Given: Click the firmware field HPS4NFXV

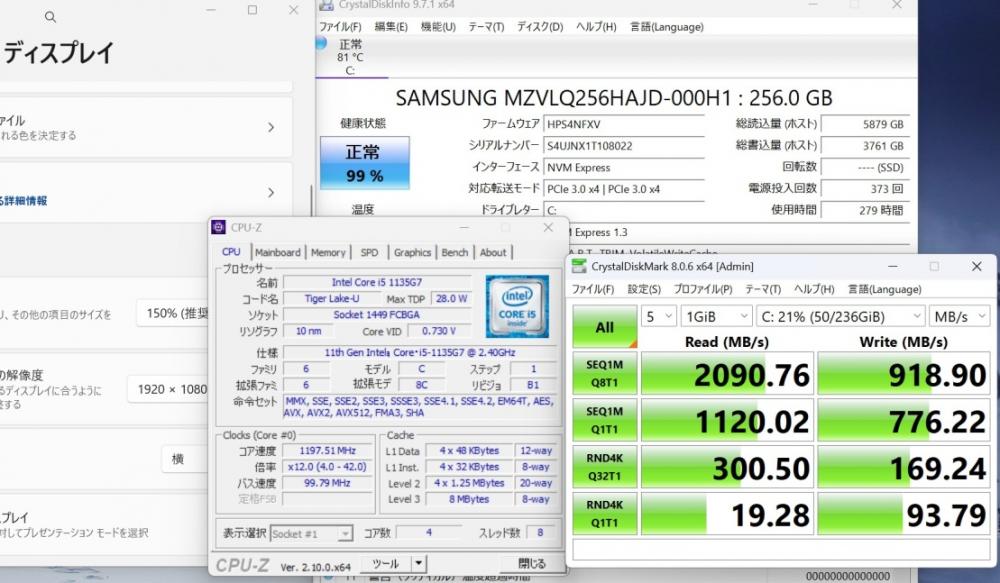Looking at the screenshot, I should (624, 124).
